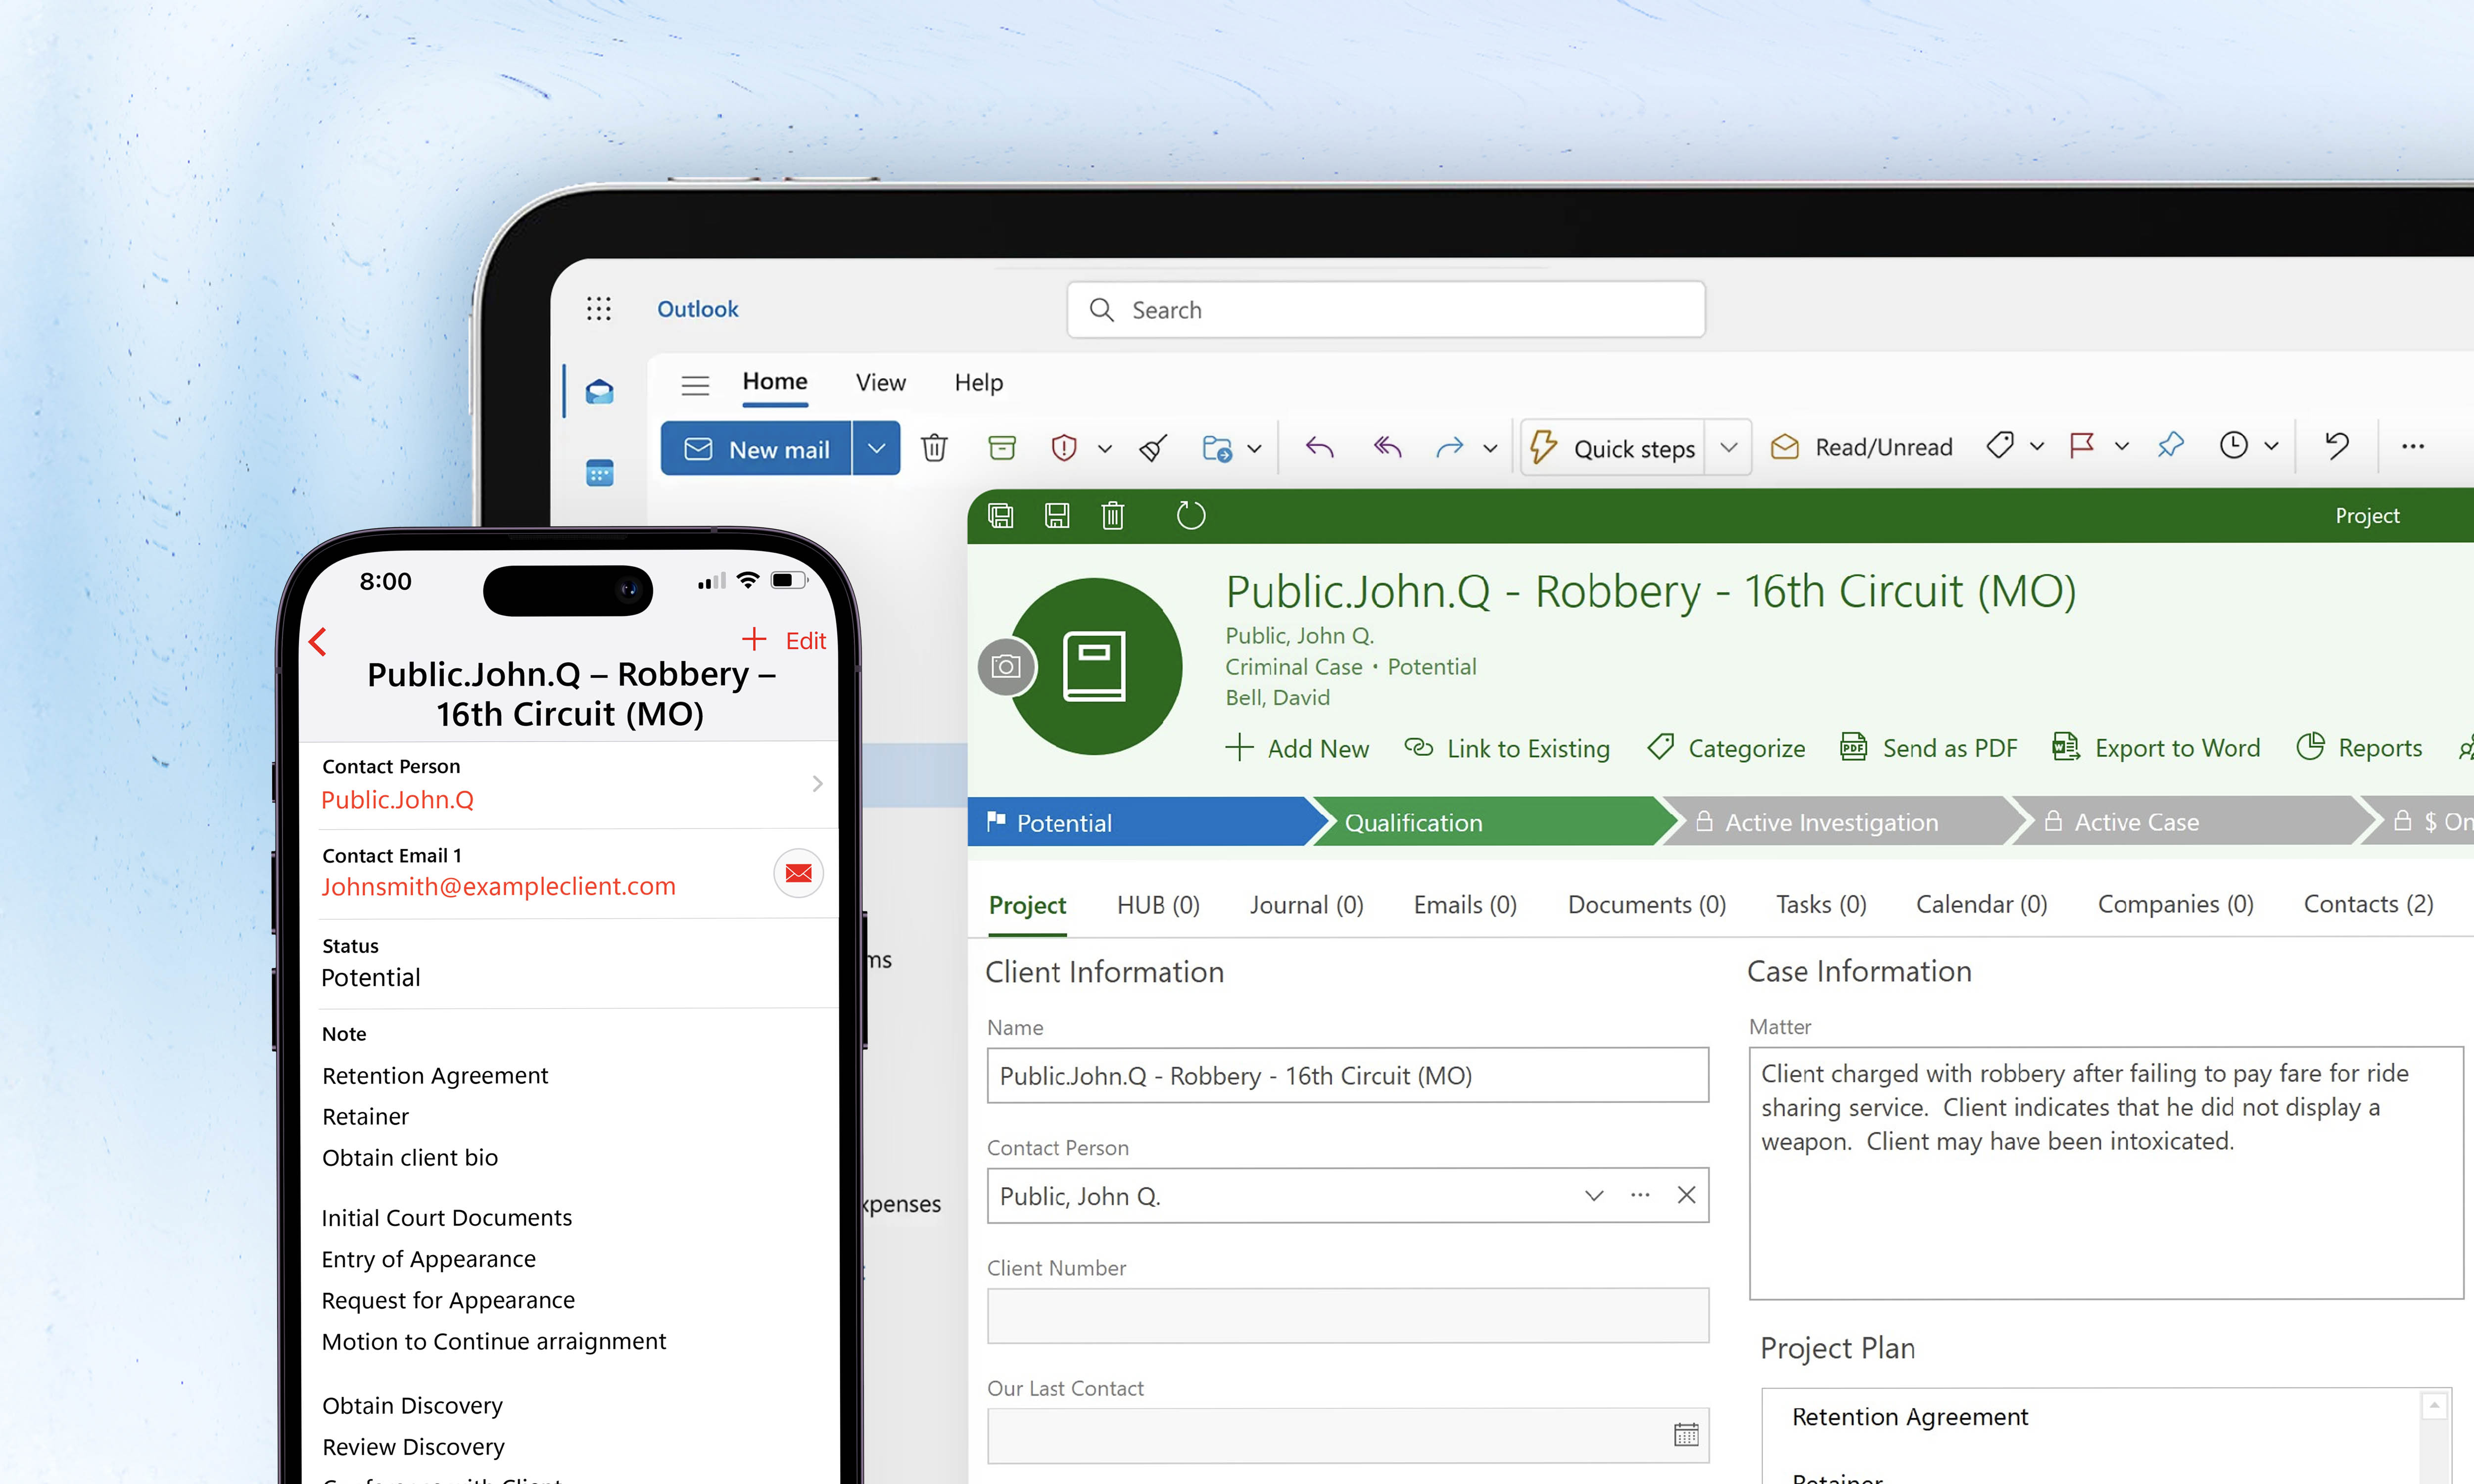Flag the message with the flag icon
The image size is (2474, 1484).
[x=2081, y=446]
